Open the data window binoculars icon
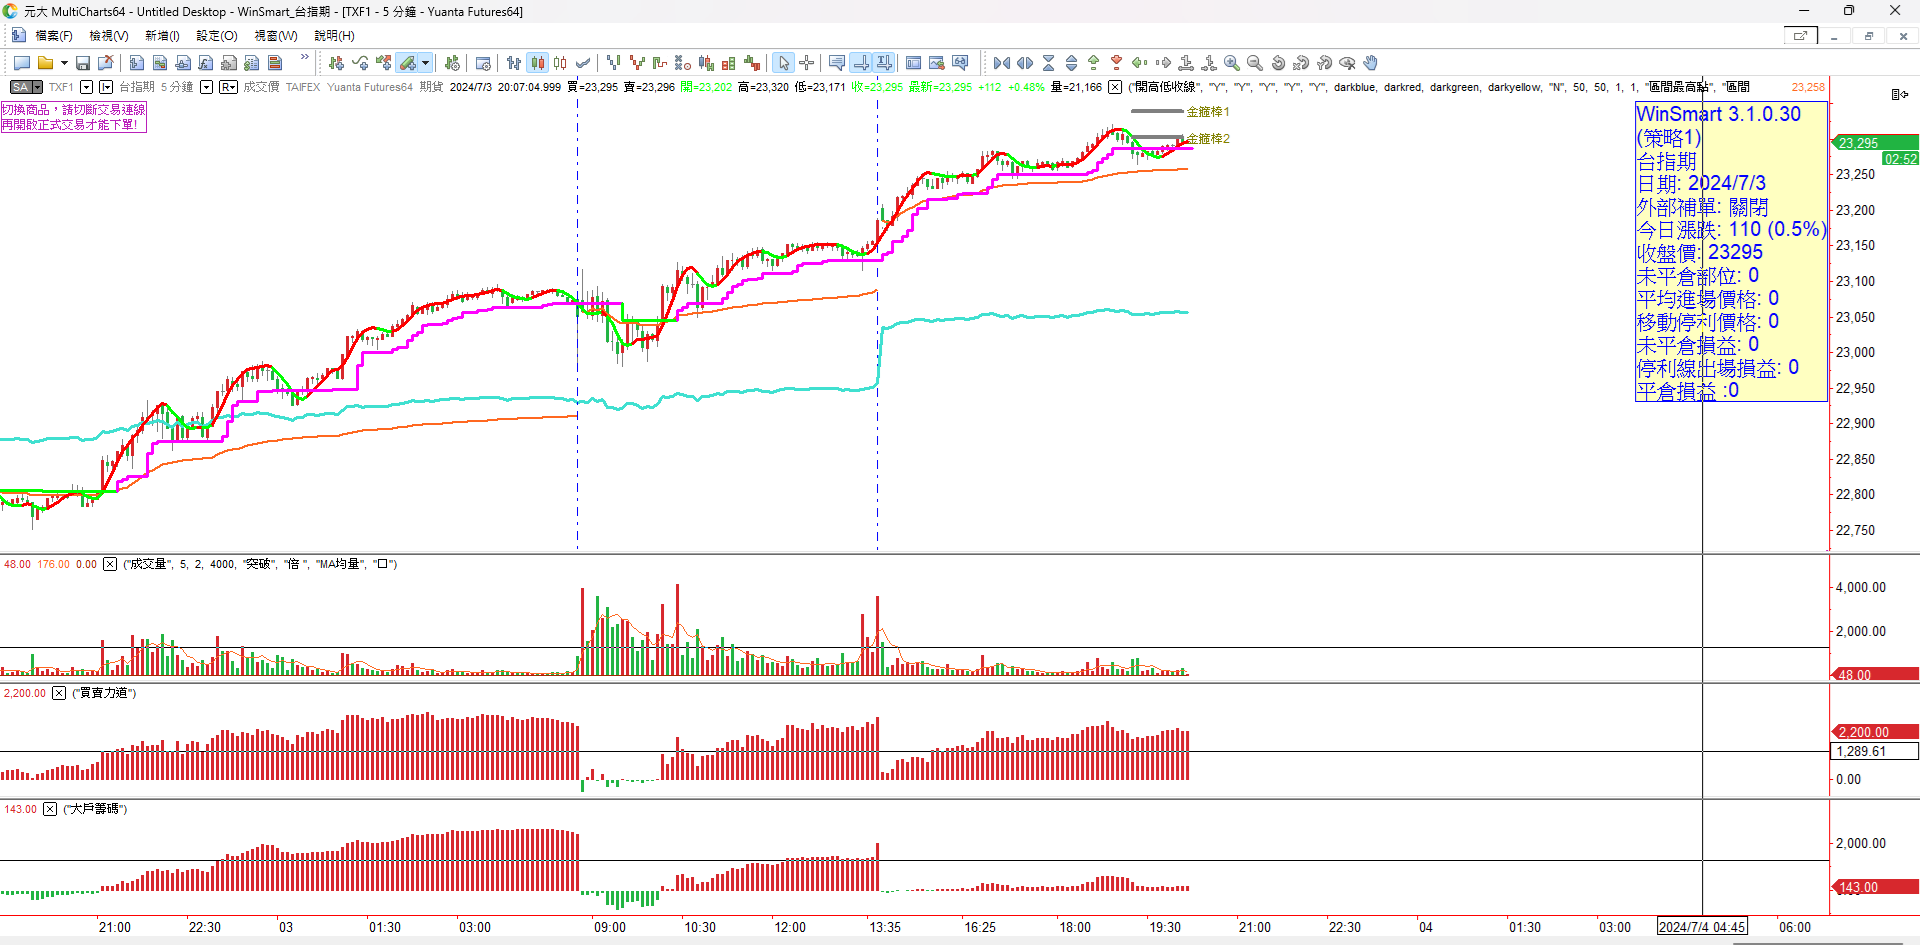 click(x=960, y=63)
